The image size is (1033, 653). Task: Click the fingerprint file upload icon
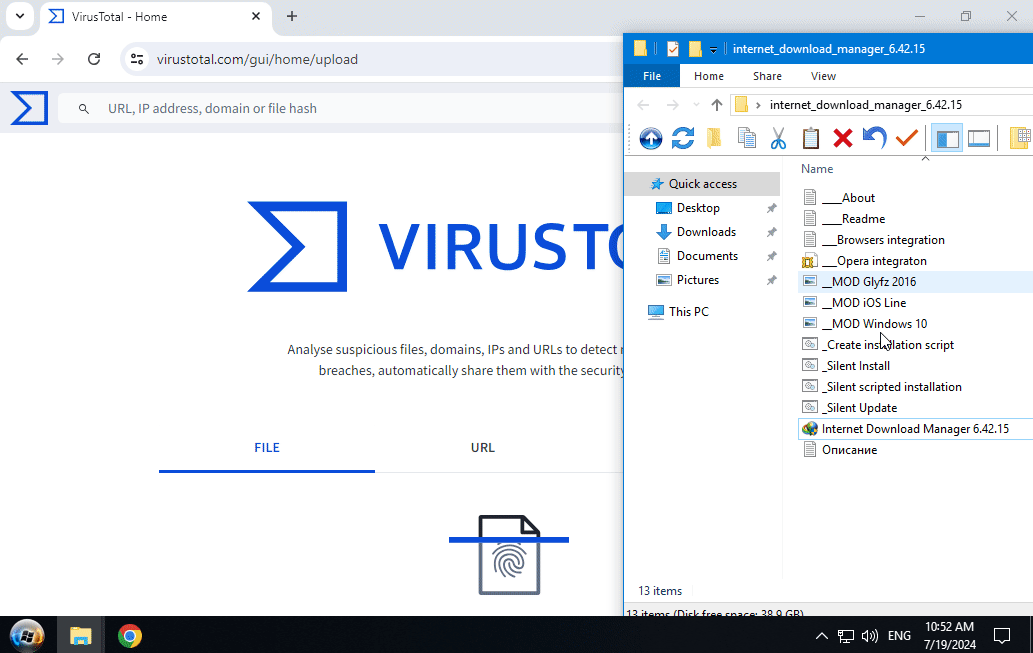(x=509, y=555)
